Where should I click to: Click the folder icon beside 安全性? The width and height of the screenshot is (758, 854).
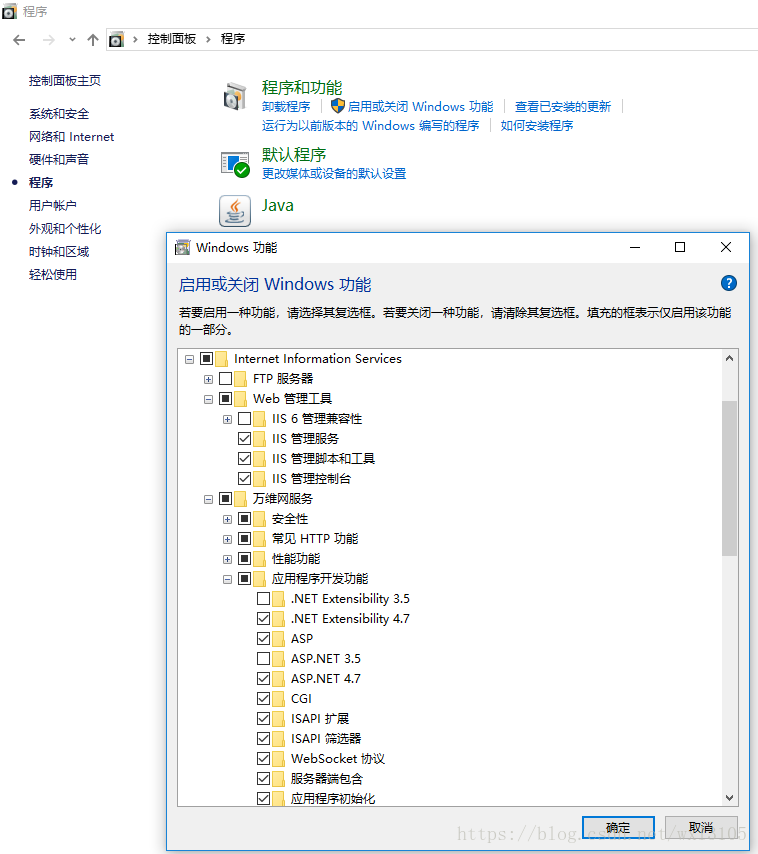coord(259,519)
